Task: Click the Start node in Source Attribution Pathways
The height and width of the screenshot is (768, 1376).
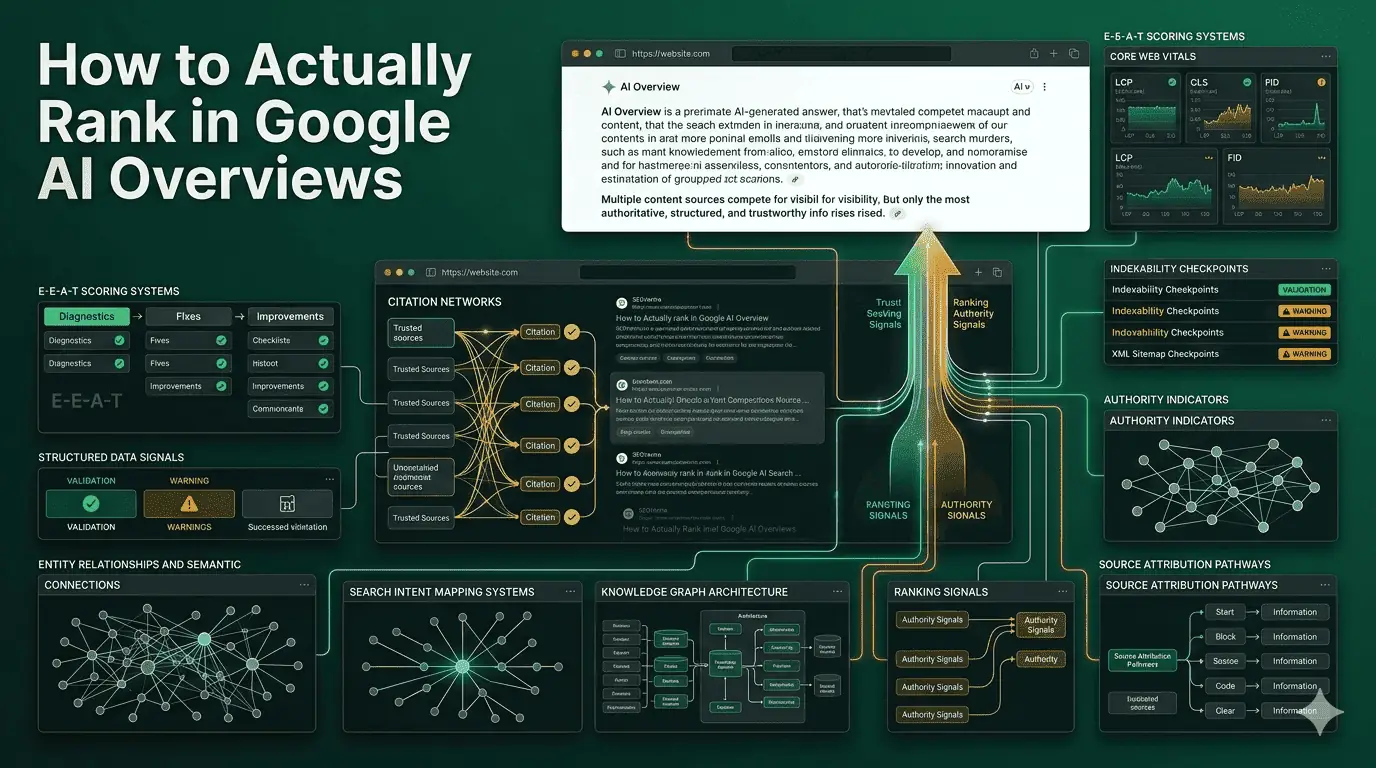Action: pos(1225,612)
